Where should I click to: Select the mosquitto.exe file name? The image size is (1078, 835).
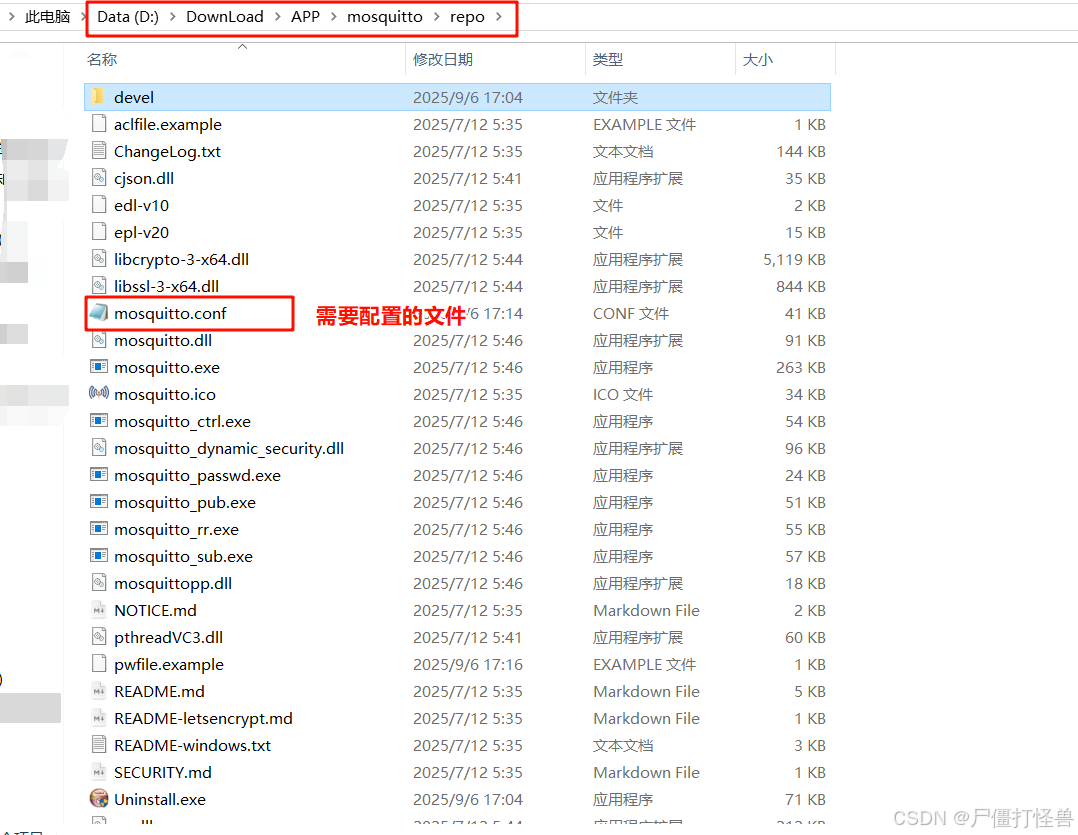coord(167,368)
